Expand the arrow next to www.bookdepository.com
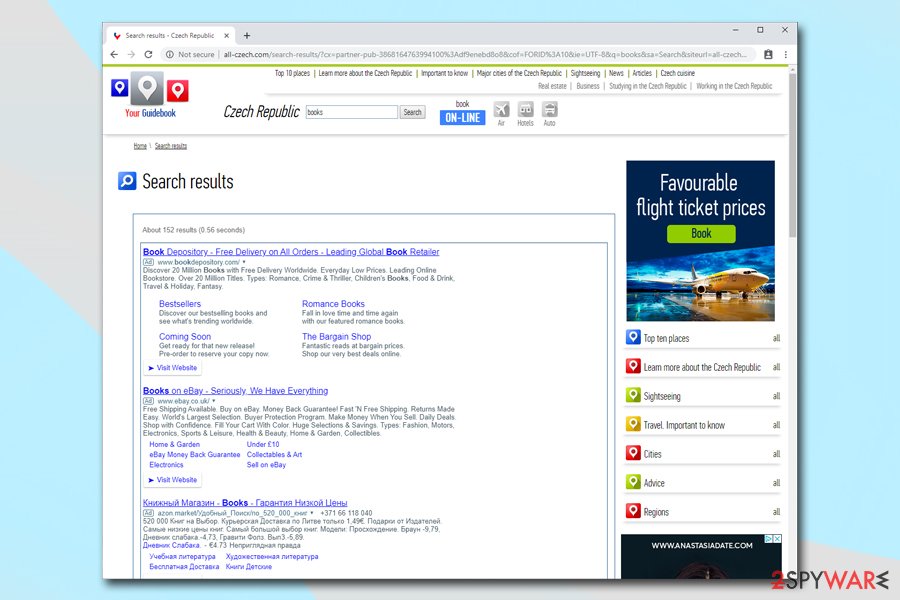900x600 pixels. (x=244, y=262)
